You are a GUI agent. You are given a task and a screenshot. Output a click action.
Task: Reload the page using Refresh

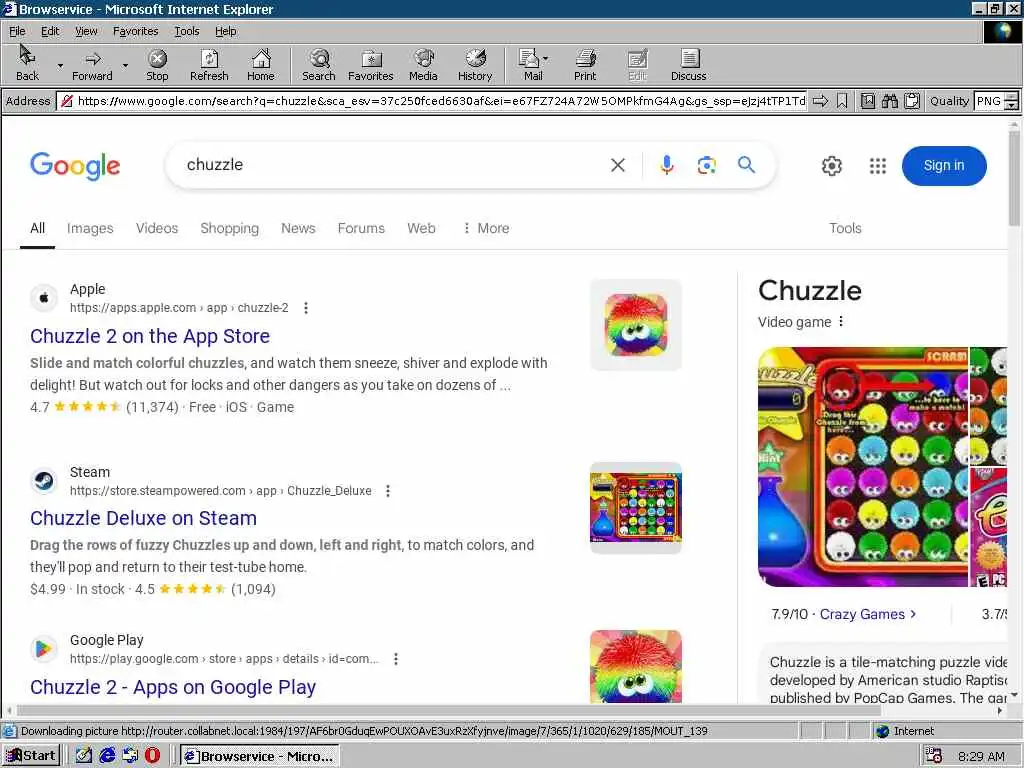point(209,64)
